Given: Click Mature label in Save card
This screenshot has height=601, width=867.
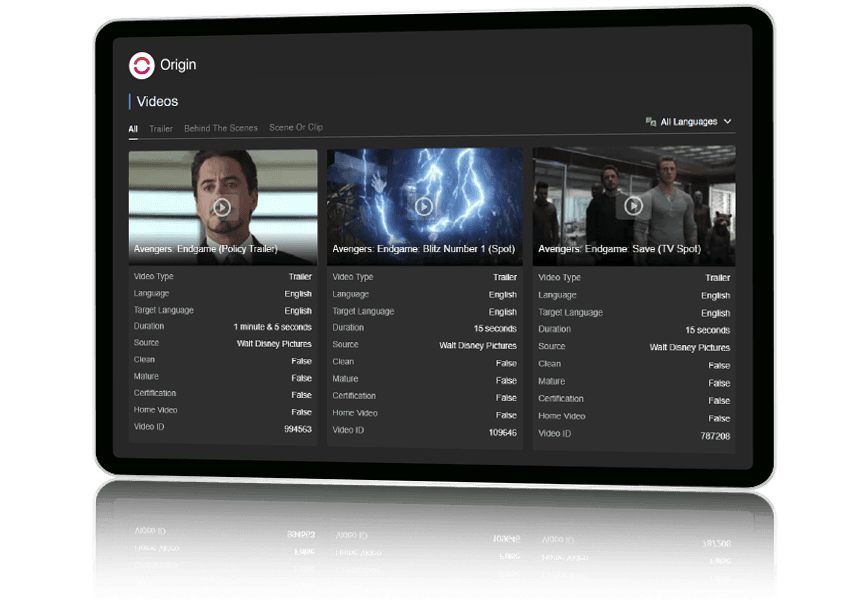Looking at the screenshot, I should tap(552, 381).
